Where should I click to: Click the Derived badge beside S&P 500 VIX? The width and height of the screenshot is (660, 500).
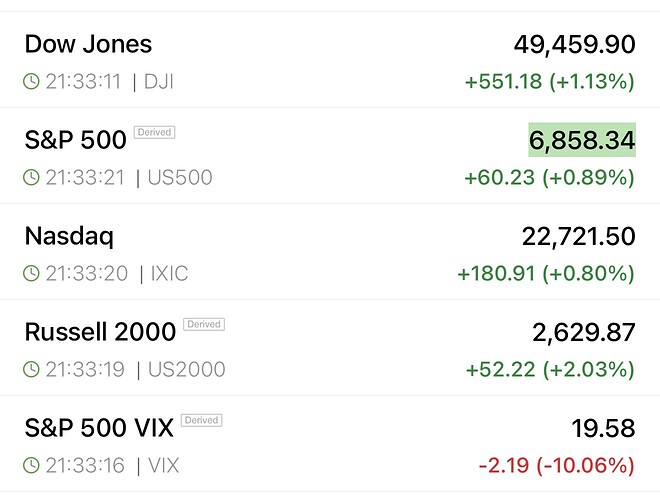(201, 421)
